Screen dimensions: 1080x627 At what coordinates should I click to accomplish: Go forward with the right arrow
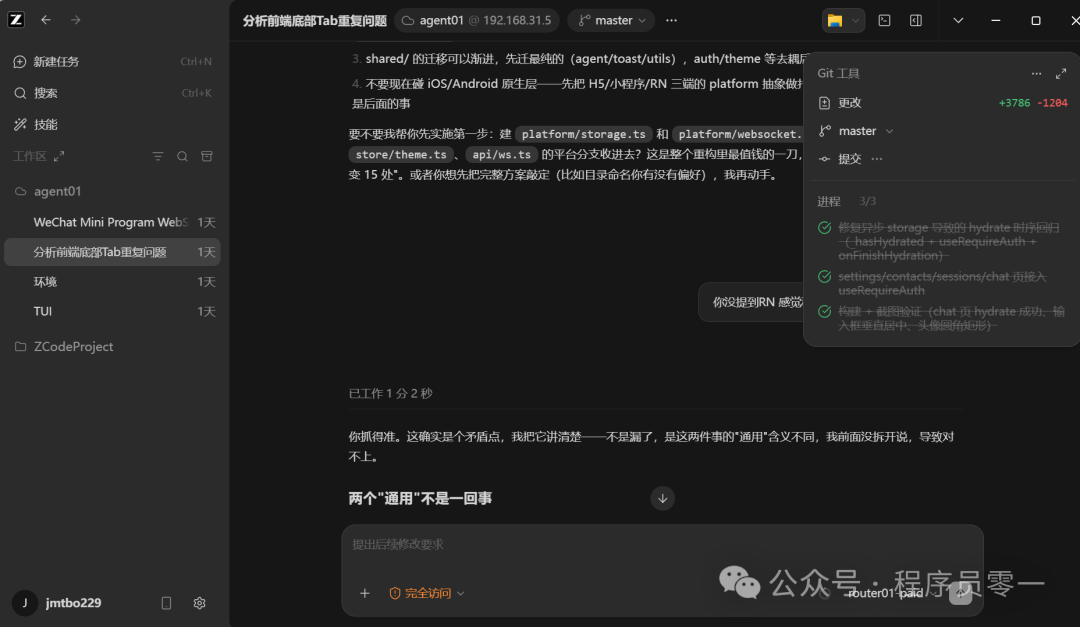76,20
